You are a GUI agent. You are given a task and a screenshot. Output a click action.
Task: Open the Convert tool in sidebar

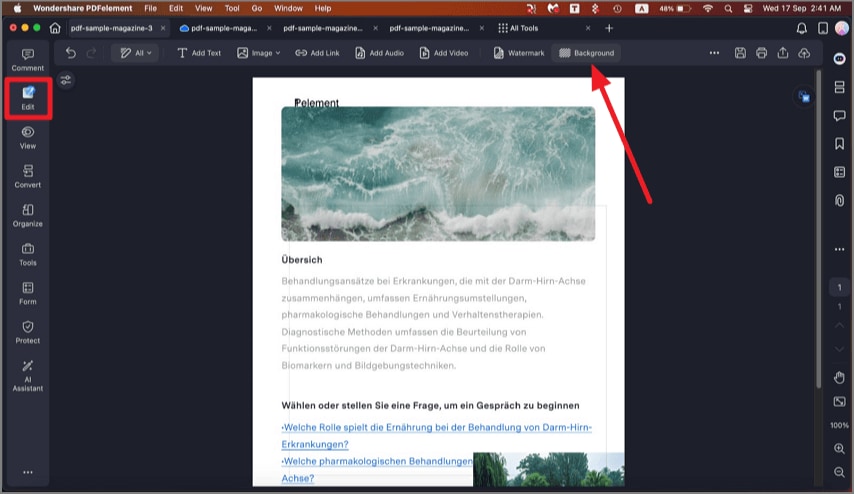28,176
